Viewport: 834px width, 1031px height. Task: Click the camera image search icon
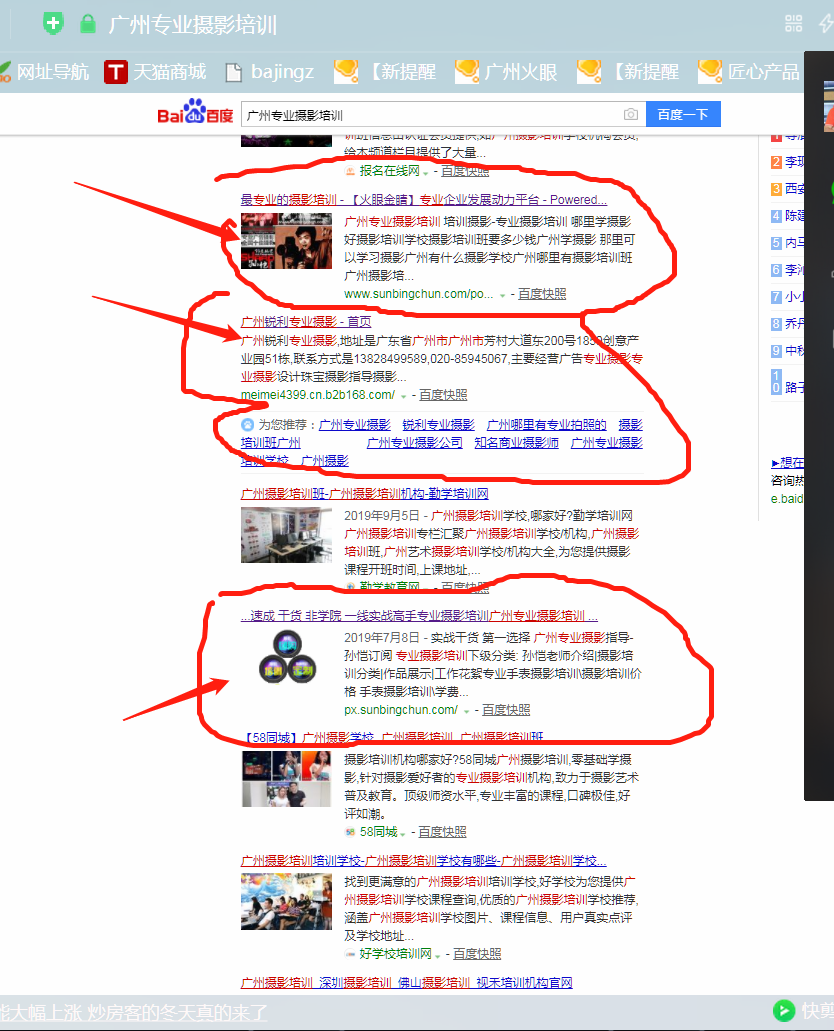point(630,114)
